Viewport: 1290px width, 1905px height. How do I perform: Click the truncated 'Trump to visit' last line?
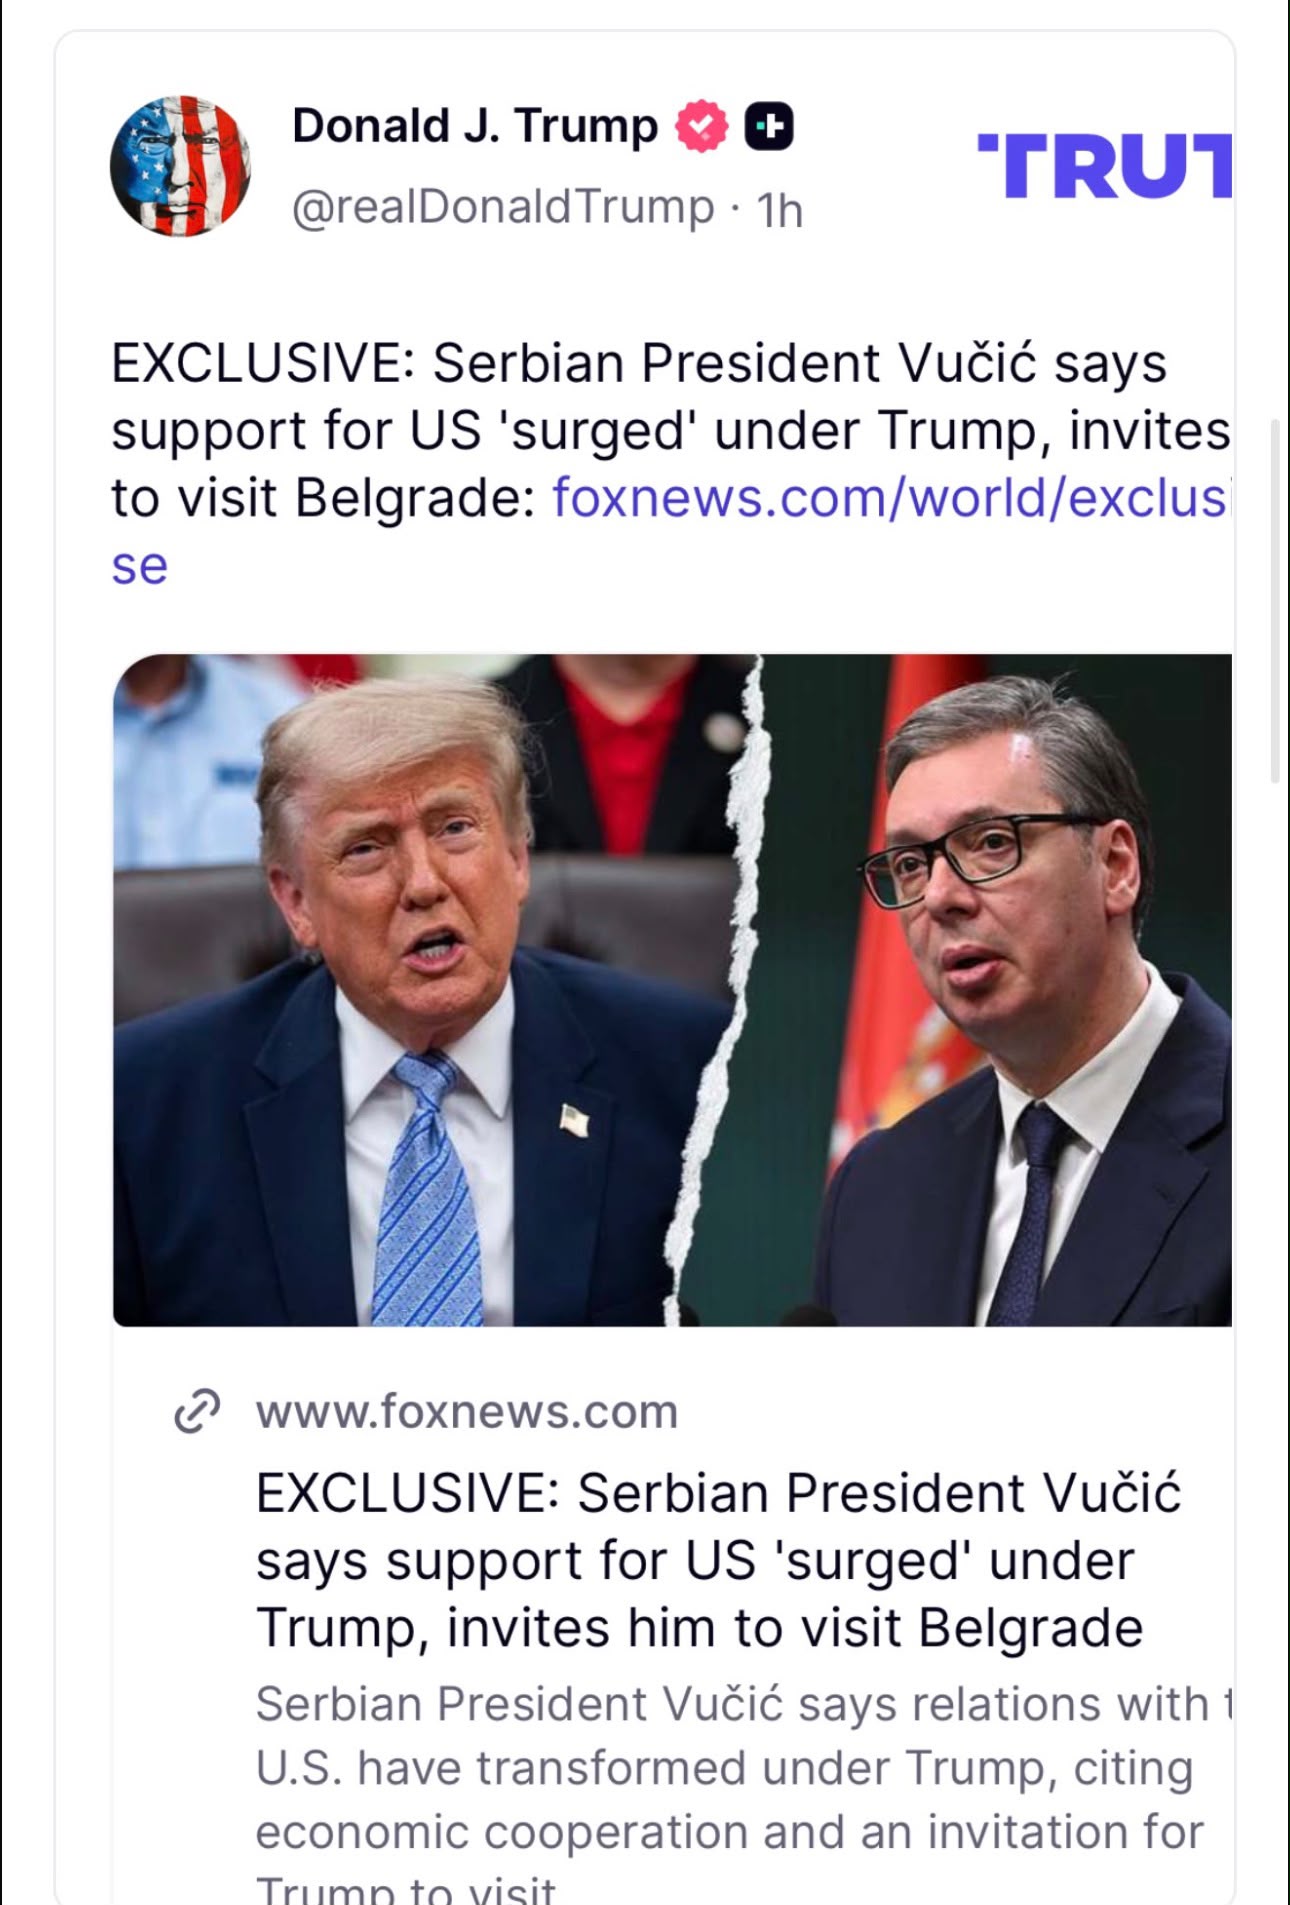(405, 1889)
